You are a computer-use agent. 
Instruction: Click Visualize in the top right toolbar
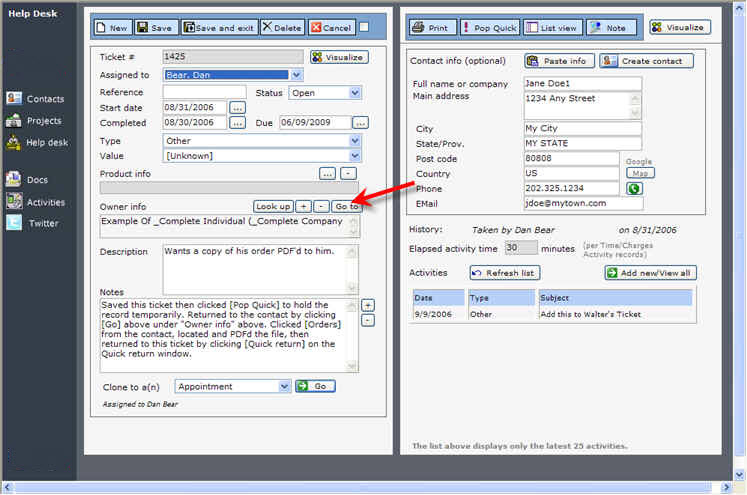pyautogui.click(x=680, y=27)
